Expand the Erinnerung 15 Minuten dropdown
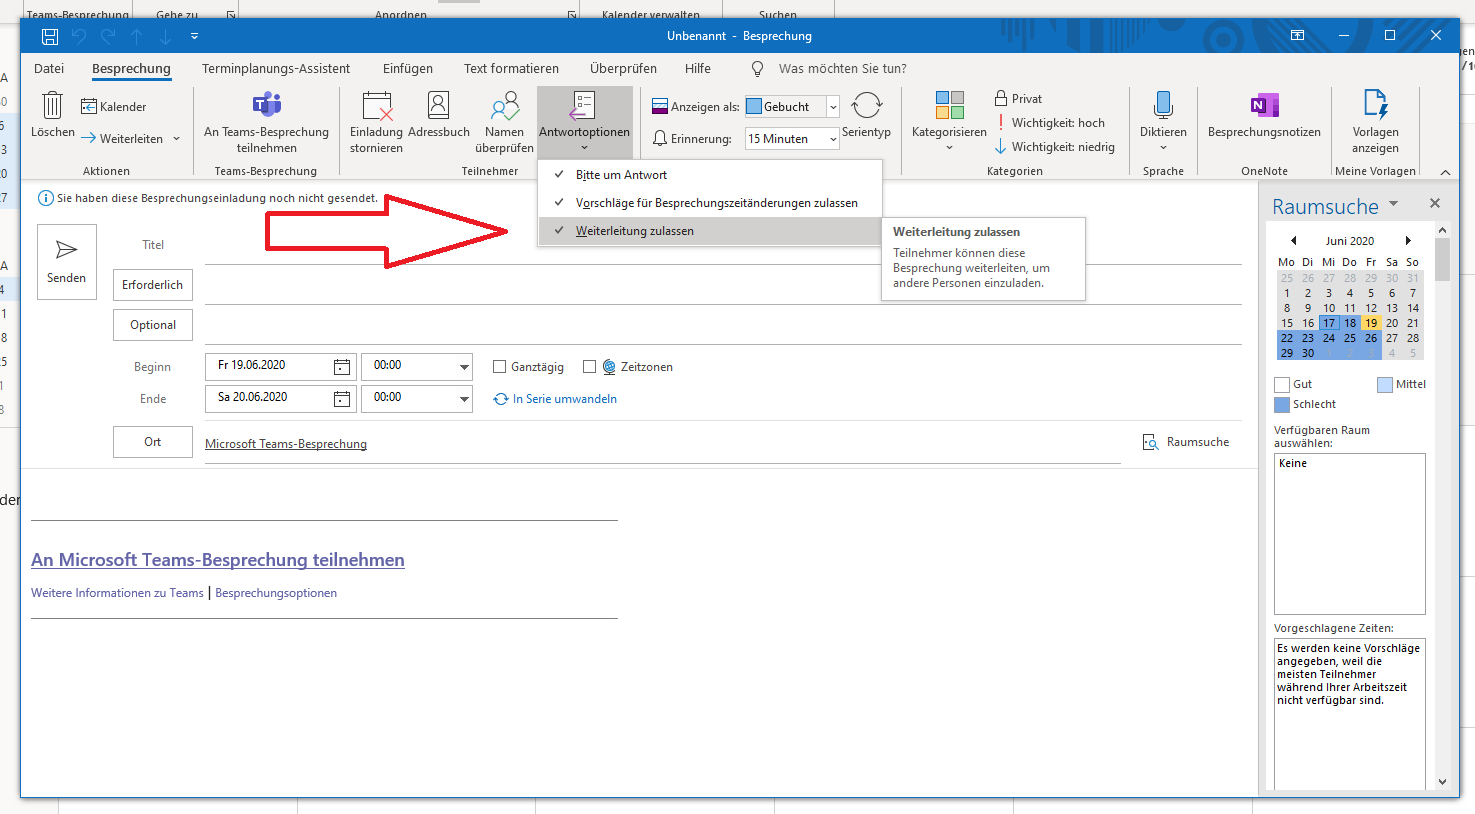The width and height of the screenshot is (1475, 814). 833,139
